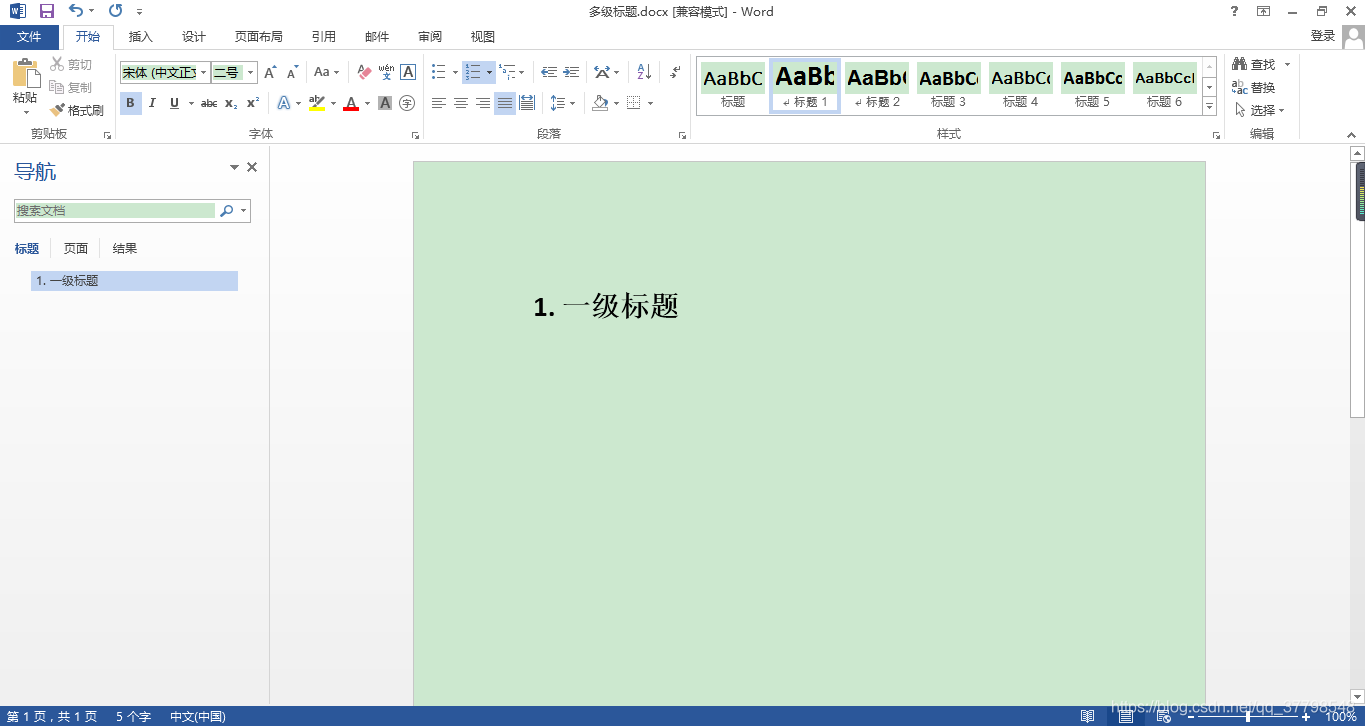Open the Select (选择) dropdown in editing group
1365x726 pixels.
[1259, 110]
